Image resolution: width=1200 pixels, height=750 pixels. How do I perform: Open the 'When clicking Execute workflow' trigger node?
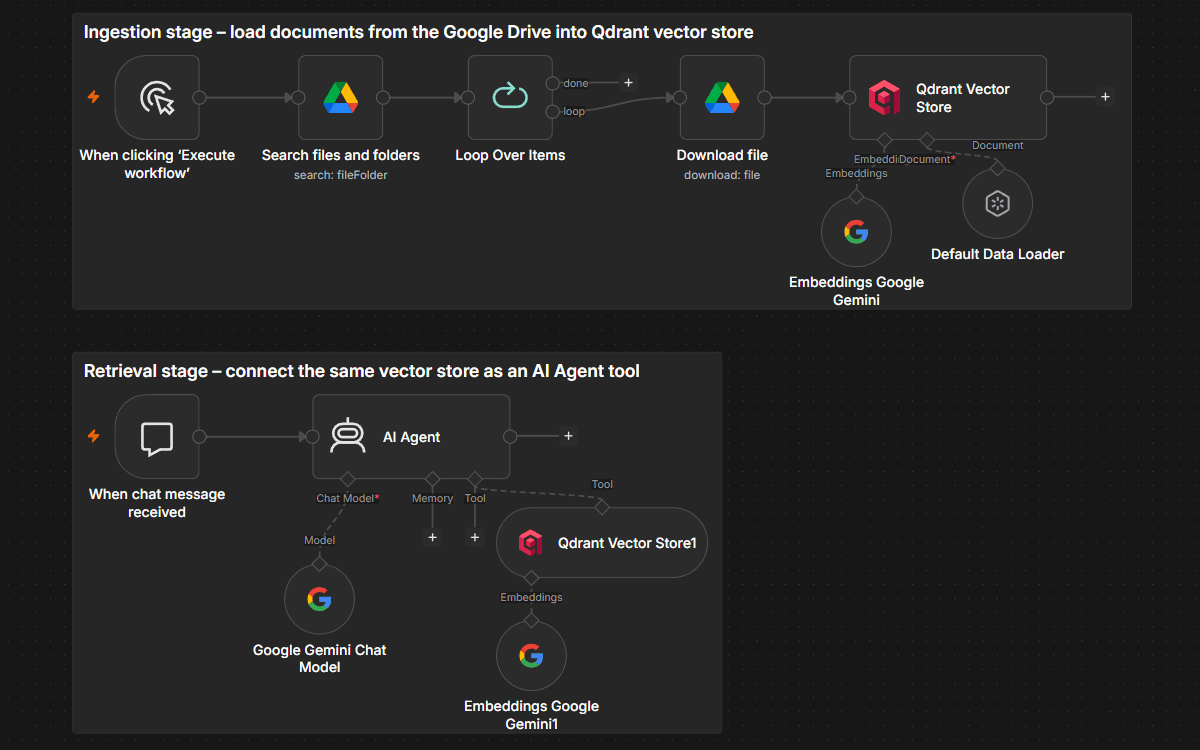pyautogui.click(x=157, y=97)
